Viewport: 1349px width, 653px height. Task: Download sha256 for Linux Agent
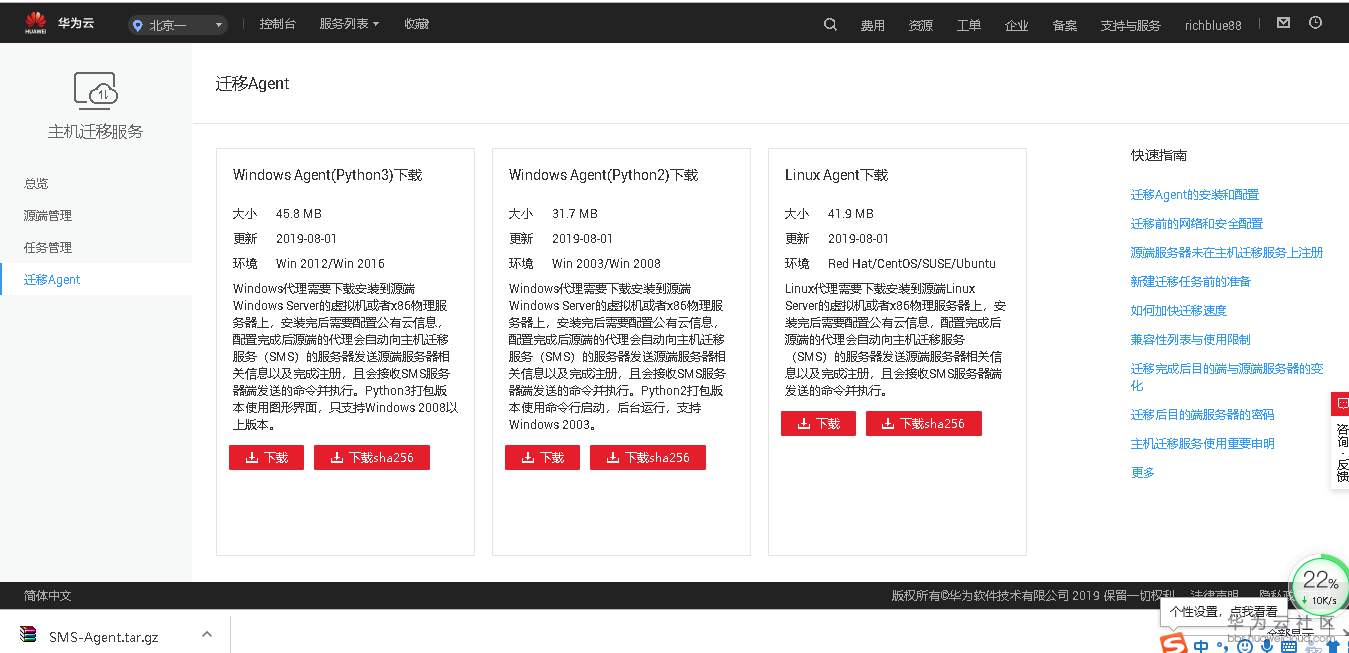(924, 424)
